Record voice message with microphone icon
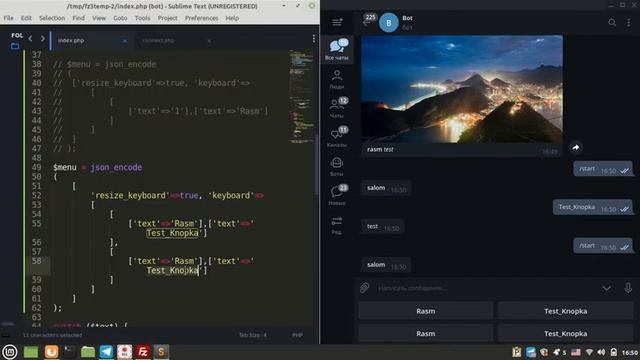This screenshot has height=360, width=640. (628, 288)
